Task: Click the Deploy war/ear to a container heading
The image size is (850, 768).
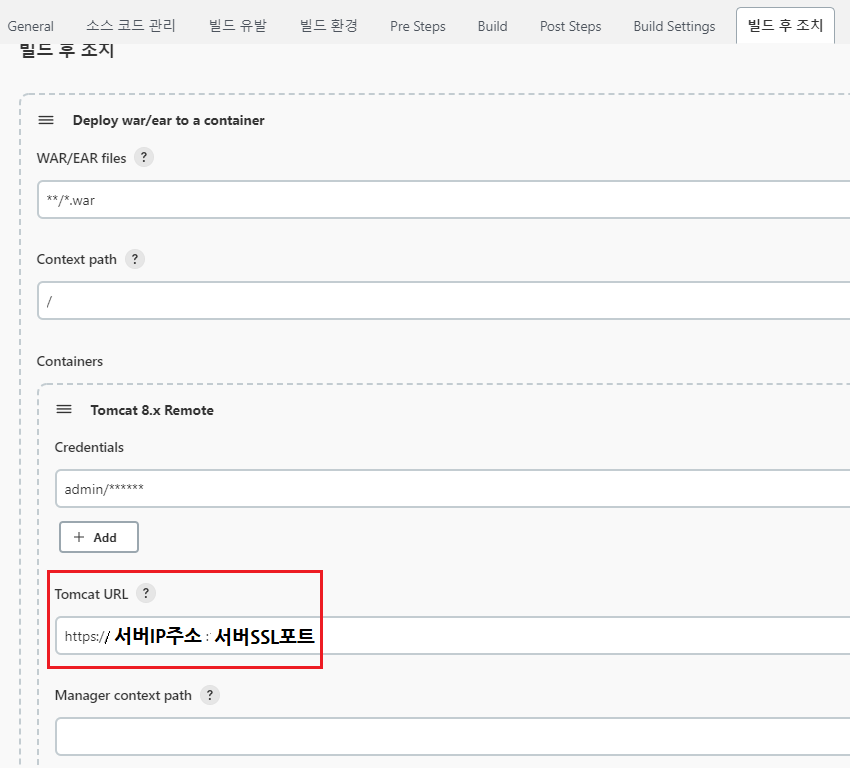Action: coord(169,120)
